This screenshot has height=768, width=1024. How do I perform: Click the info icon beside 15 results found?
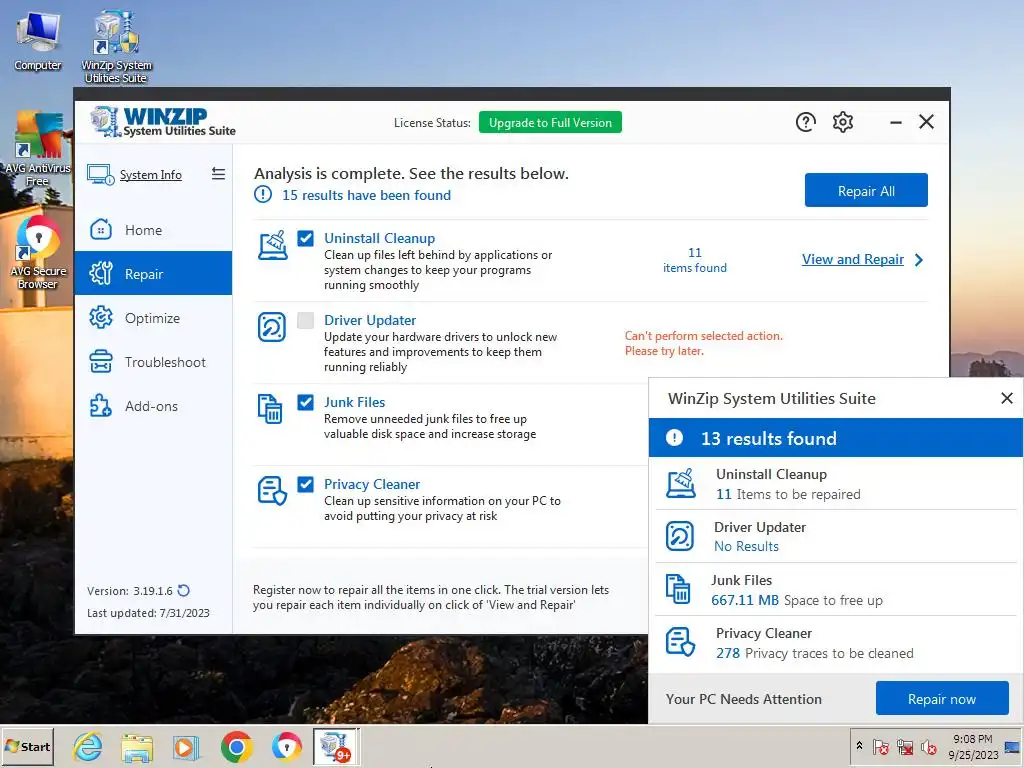click(x=263, y=194)
